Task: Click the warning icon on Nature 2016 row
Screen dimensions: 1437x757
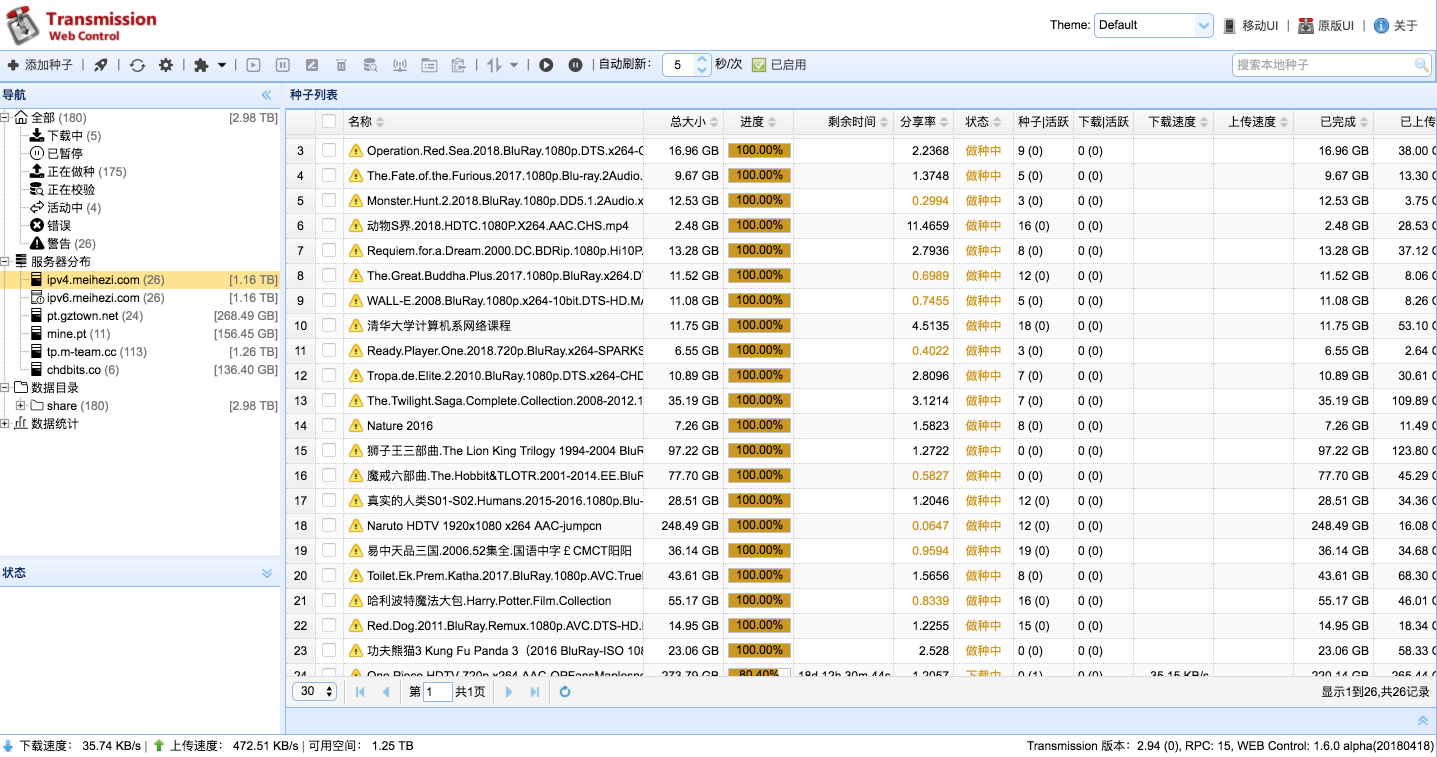Action: [356, 426]
